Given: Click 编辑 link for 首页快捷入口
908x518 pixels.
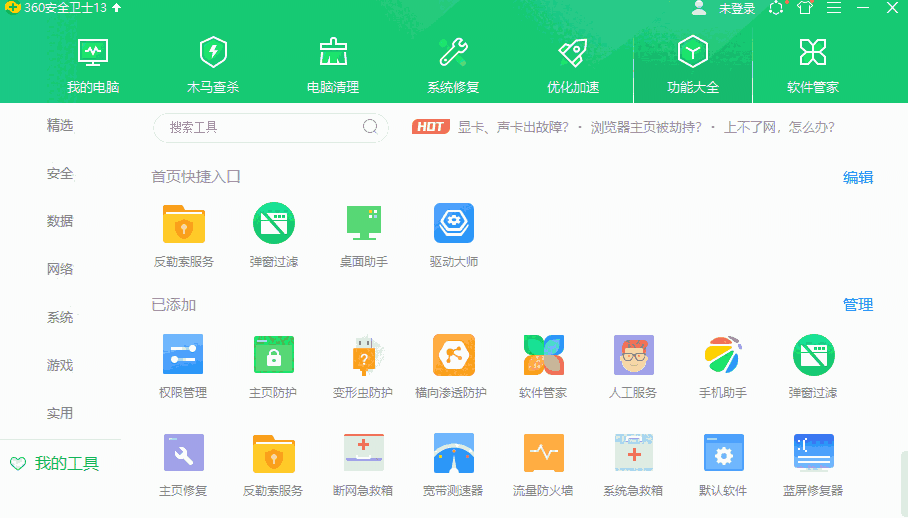Looking at the screenshot, I should (858, 178).
